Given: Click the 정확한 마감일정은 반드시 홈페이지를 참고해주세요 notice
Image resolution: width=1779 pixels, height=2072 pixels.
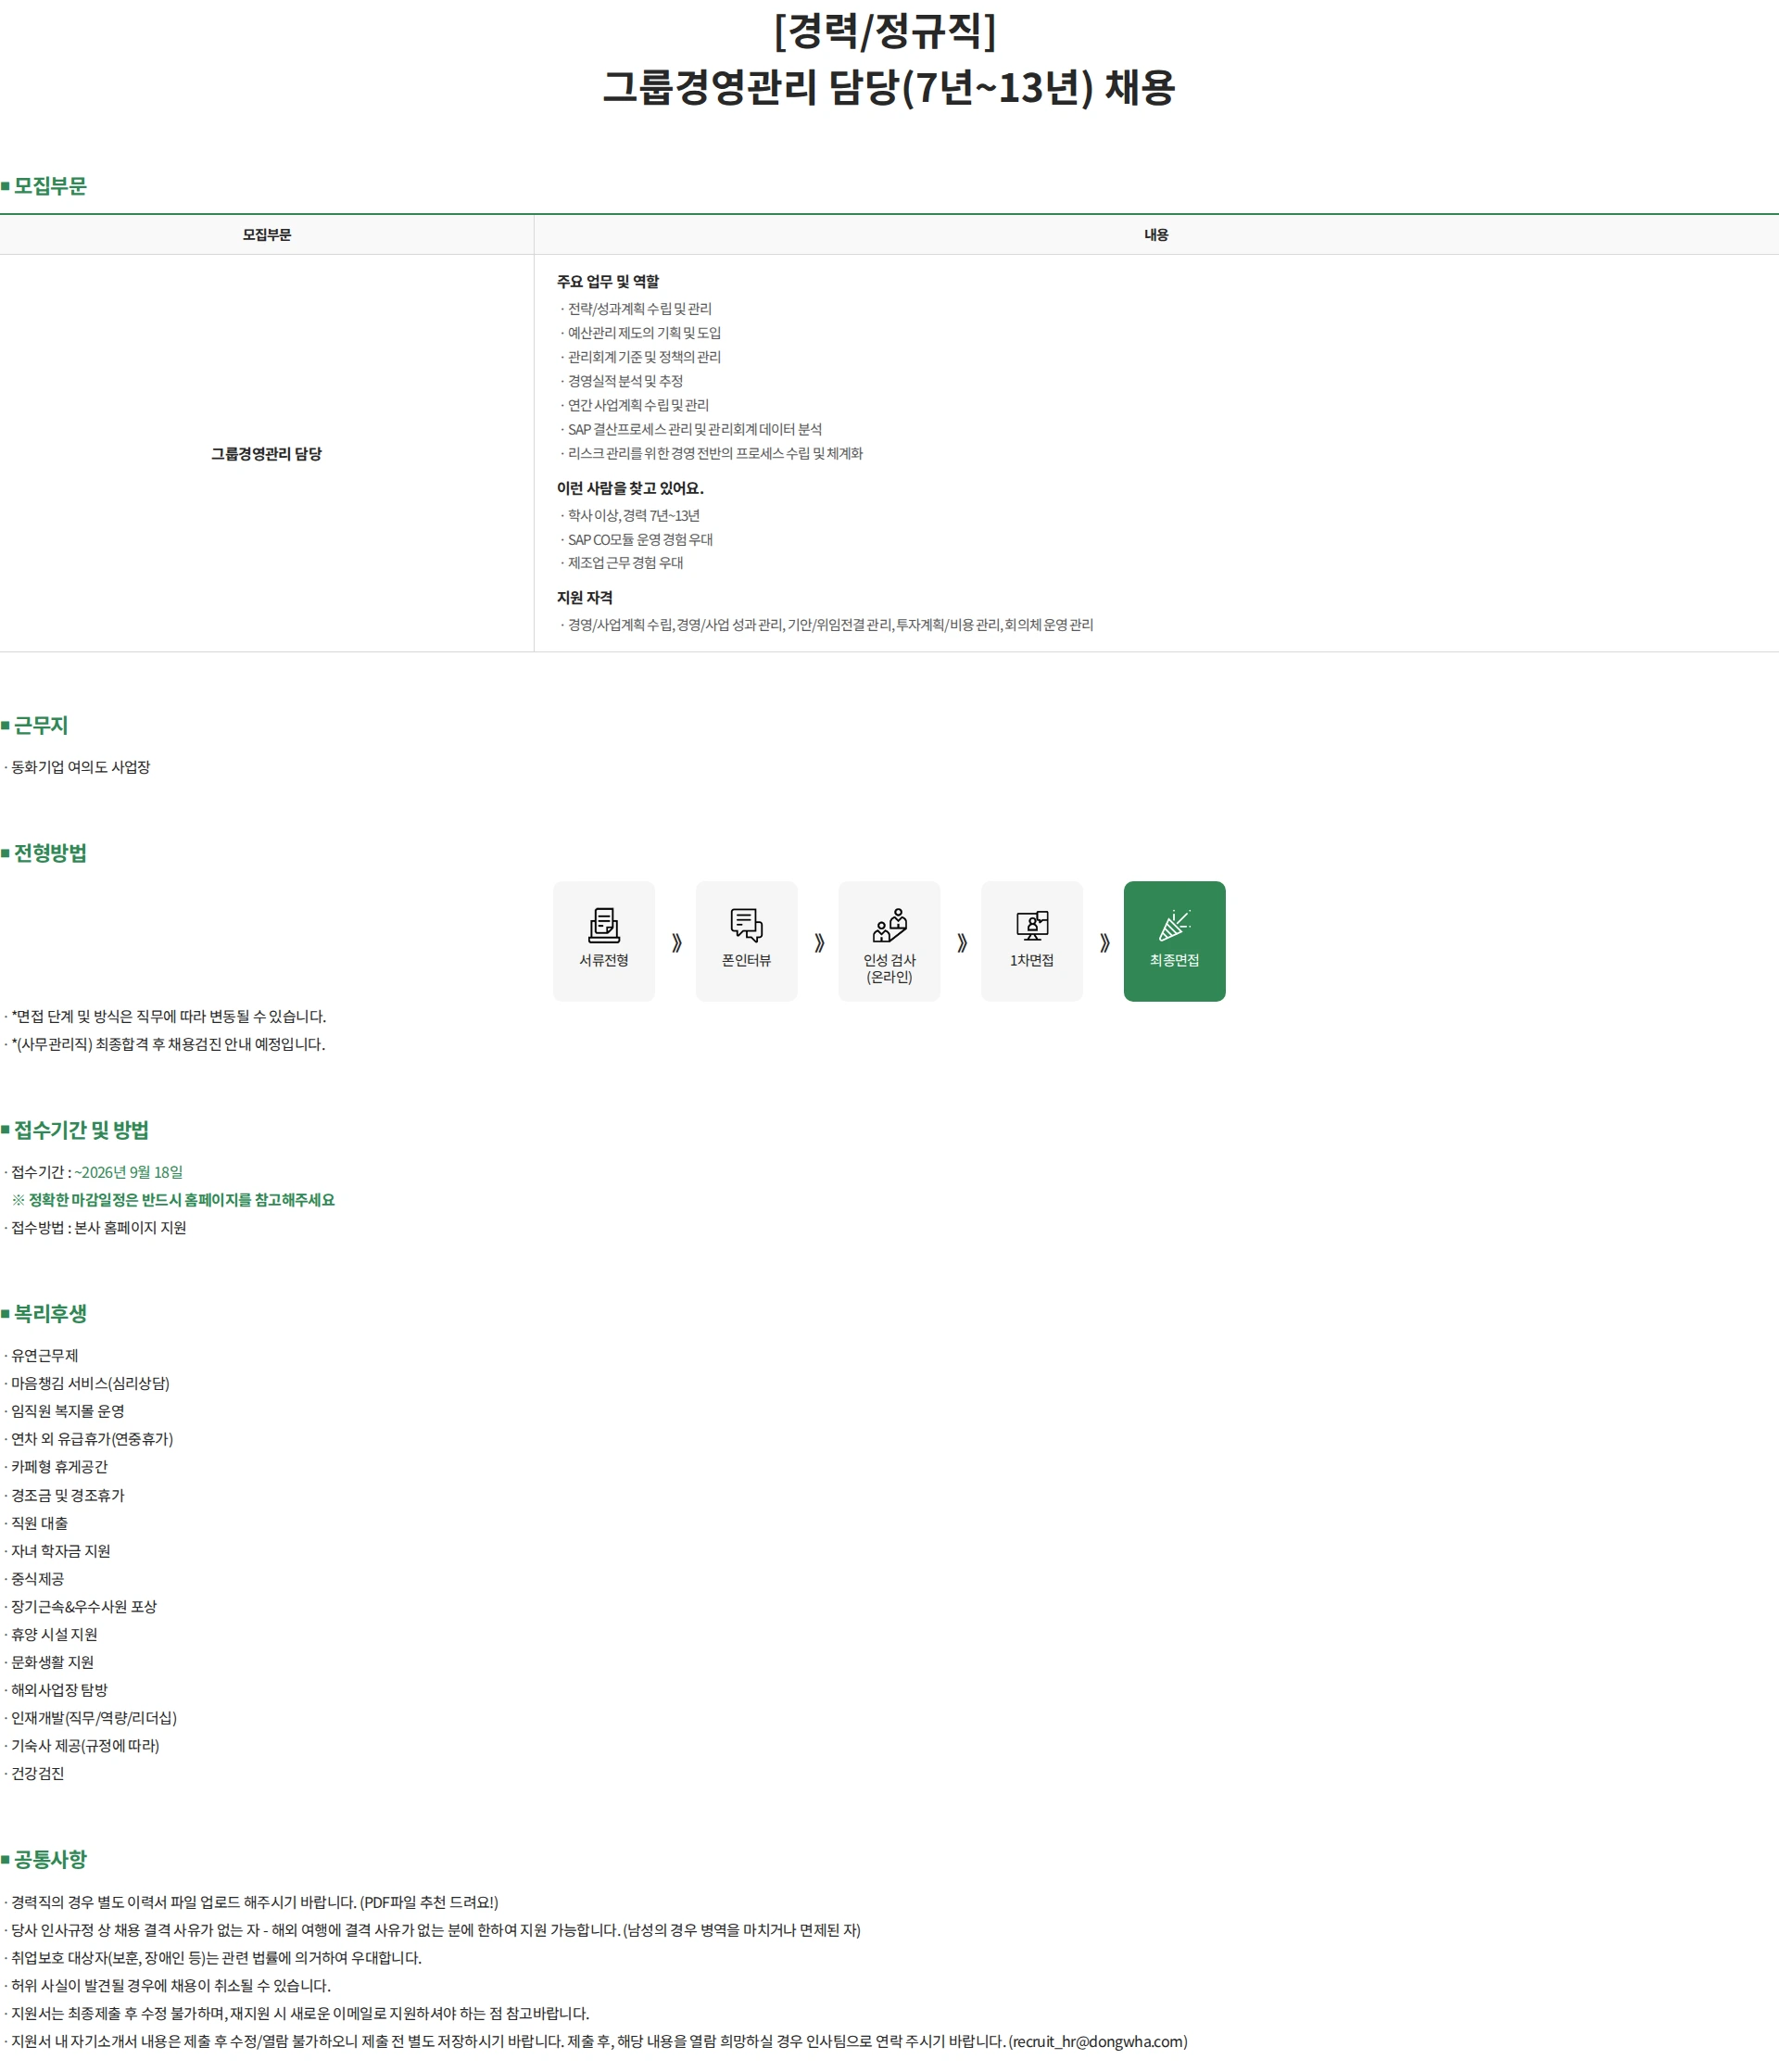Looking at the screenshot, I should 181,1200.
